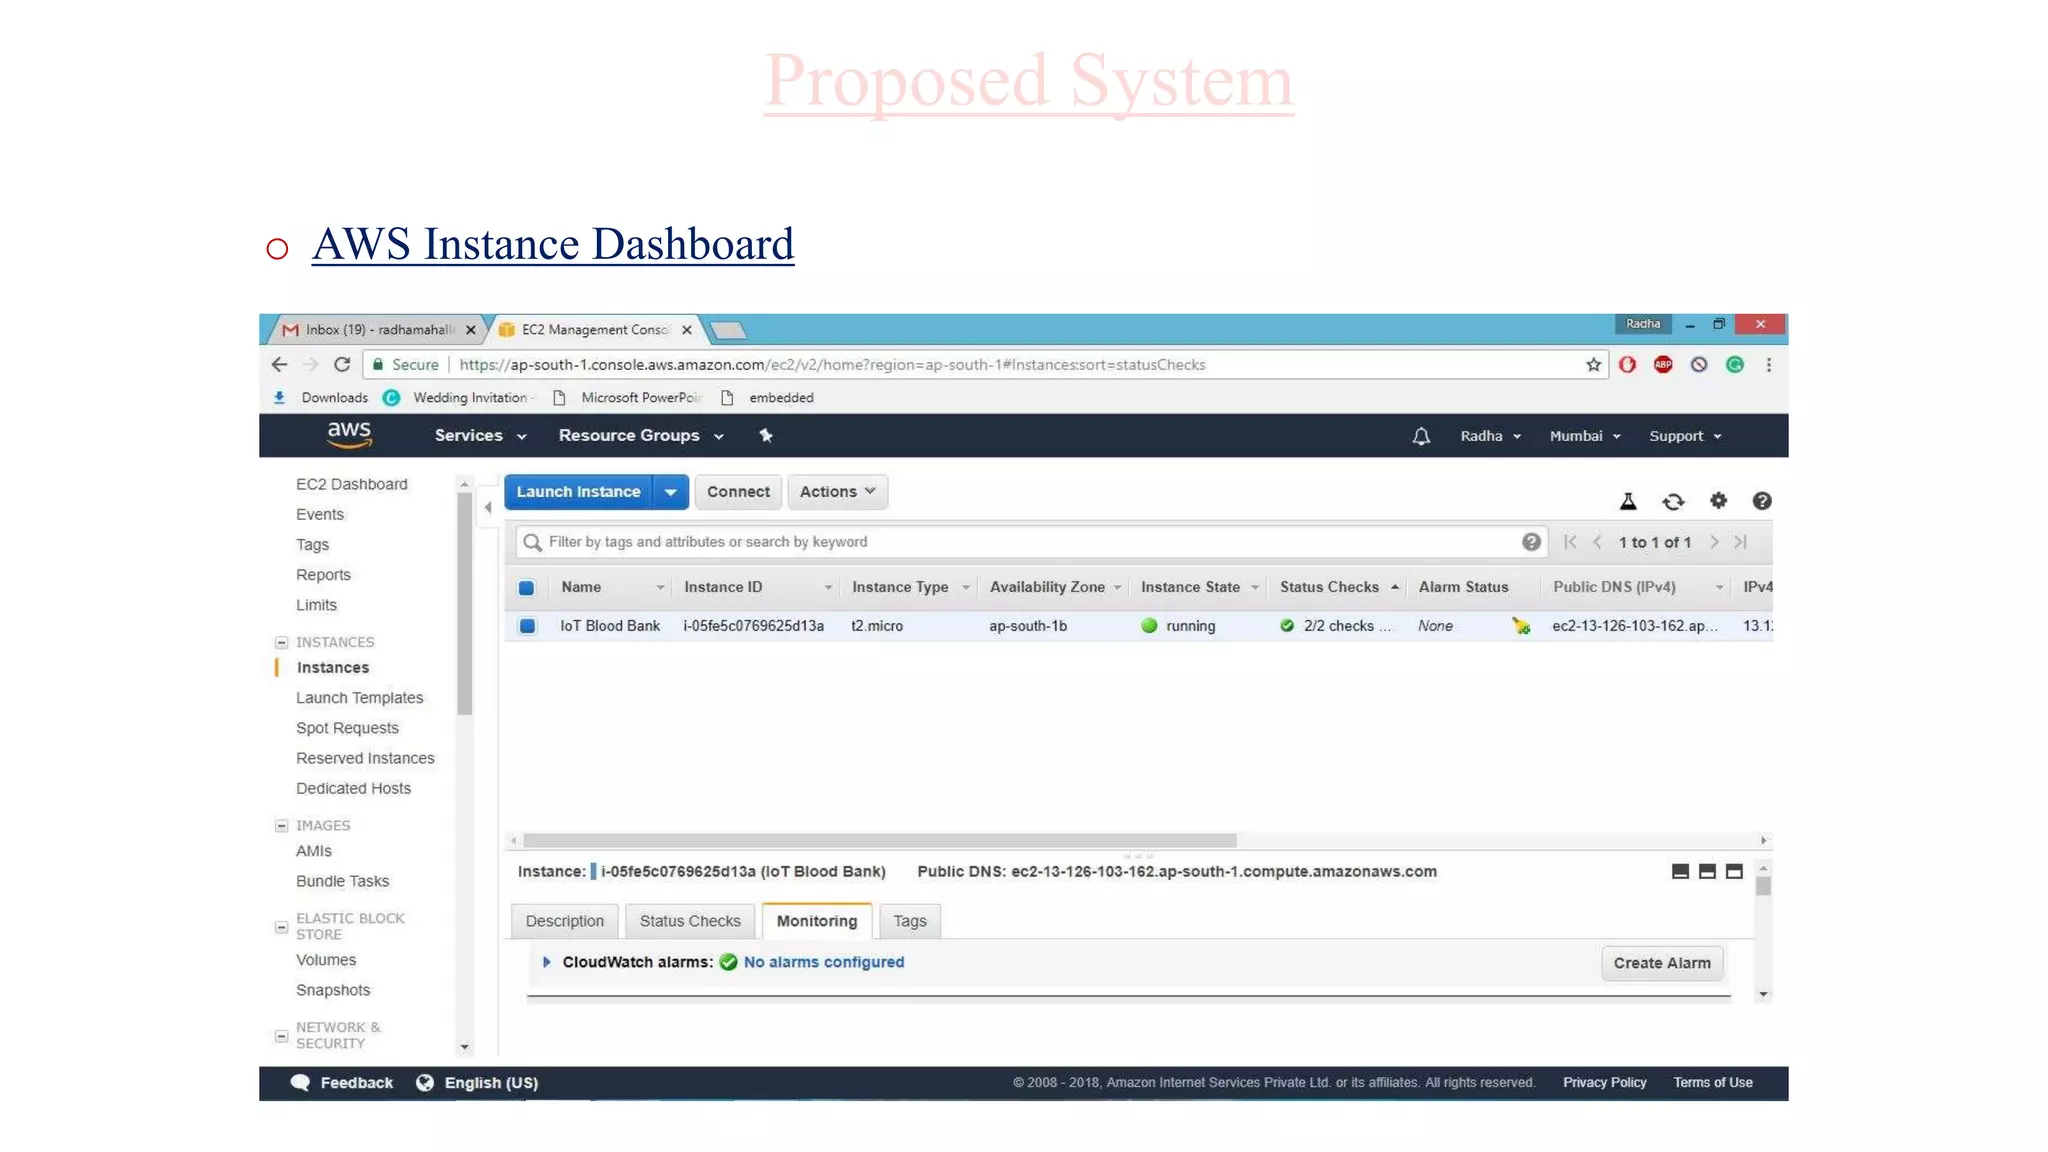Click the AWS logo home icon
The width and height of the screenshot is (2048, 1152).
(x=349, y=435)
